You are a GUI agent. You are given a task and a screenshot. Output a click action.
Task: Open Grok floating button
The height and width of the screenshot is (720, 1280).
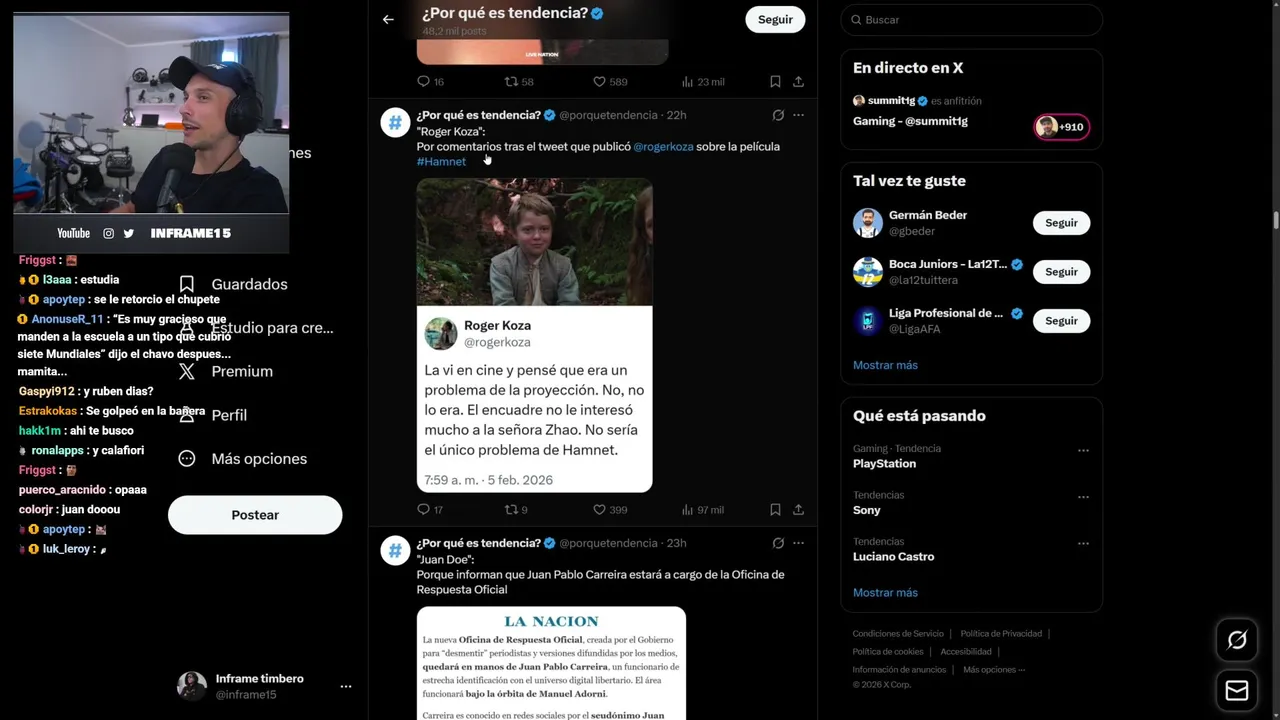[x=1237, y=640]
